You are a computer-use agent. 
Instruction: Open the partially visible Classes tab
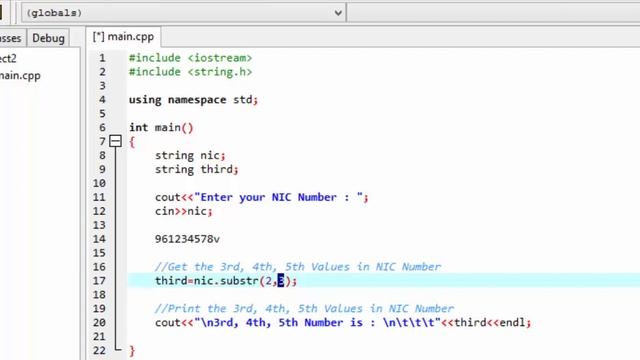point(11,38)
